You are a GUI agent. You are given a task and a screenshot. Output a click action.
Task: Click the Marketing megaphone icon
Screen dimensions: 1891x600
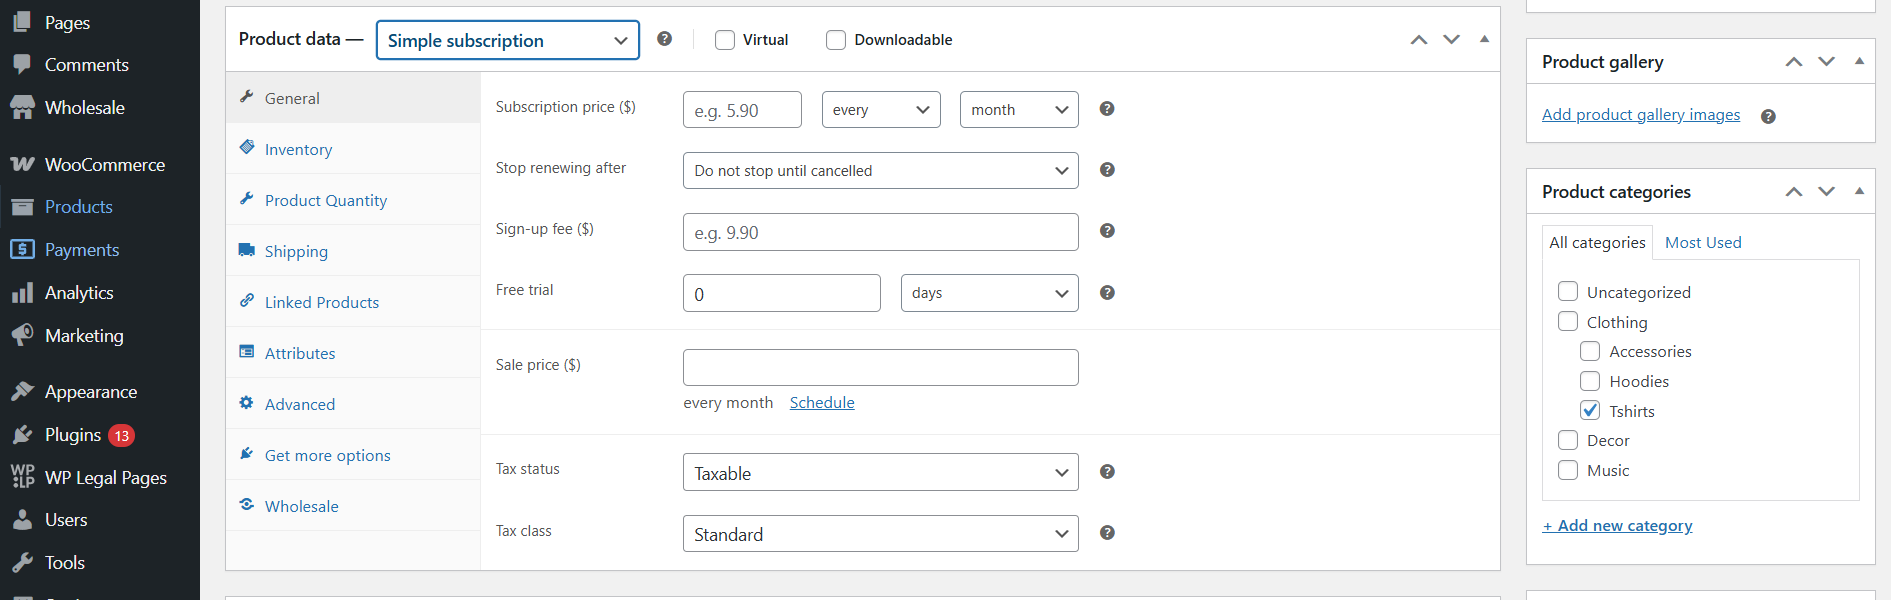tap(22, 335)
